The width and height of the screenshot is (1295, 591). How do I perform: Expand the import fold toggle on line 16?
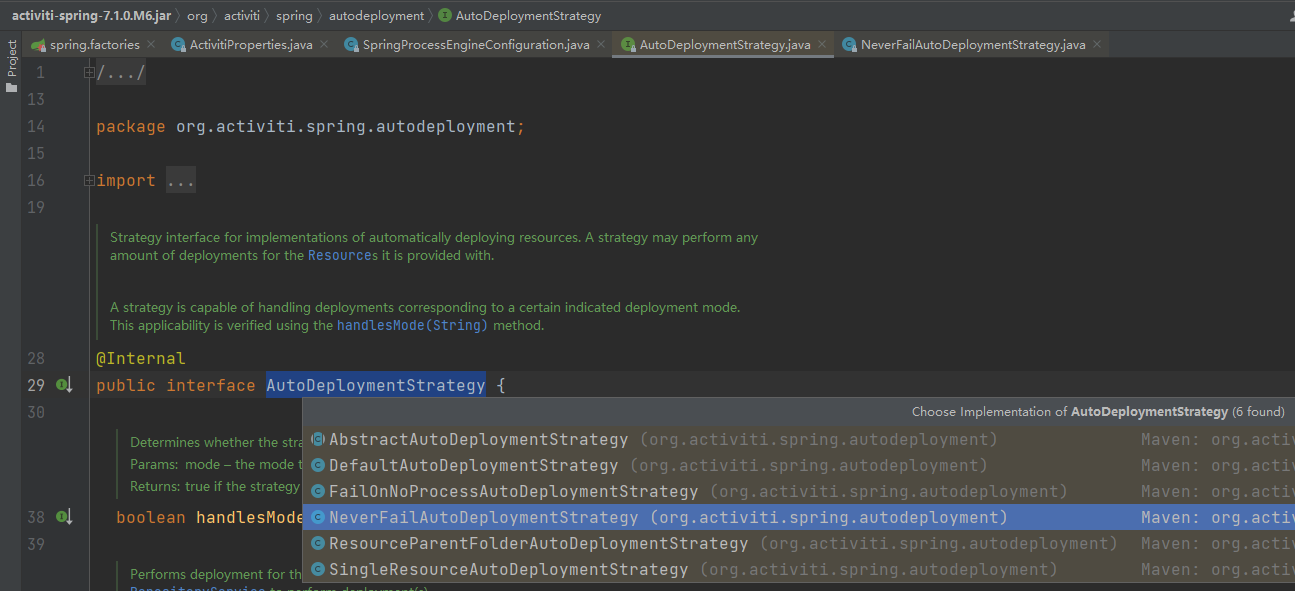(x=89, y=180)
